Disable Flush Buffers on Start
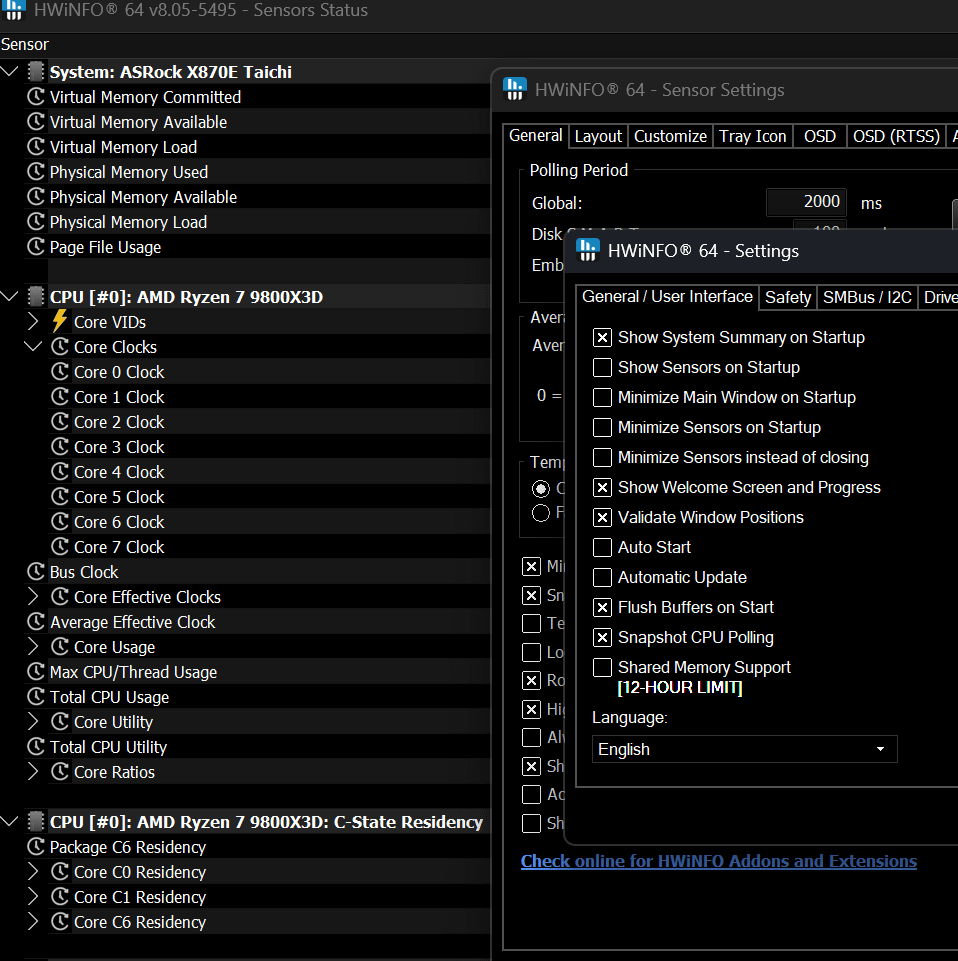Screen dimensions: 958x961 (x=603, y=608)
